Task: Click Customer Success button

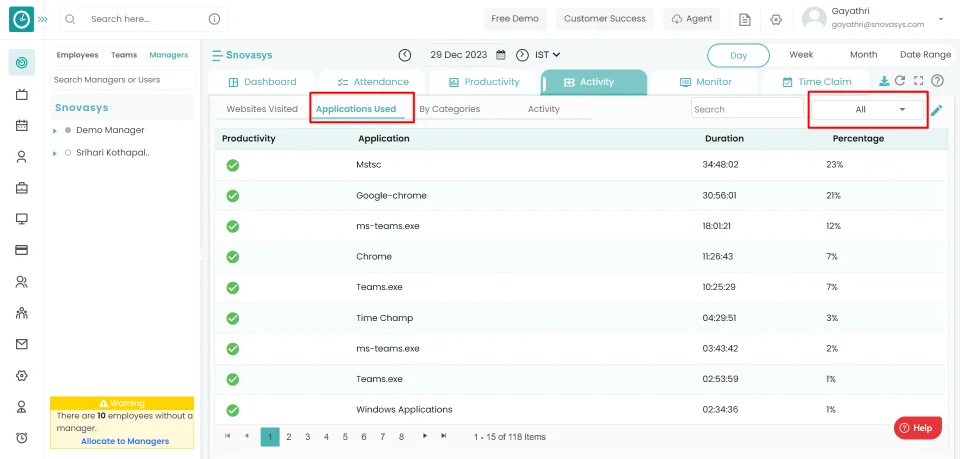Action: click(605, 19)
